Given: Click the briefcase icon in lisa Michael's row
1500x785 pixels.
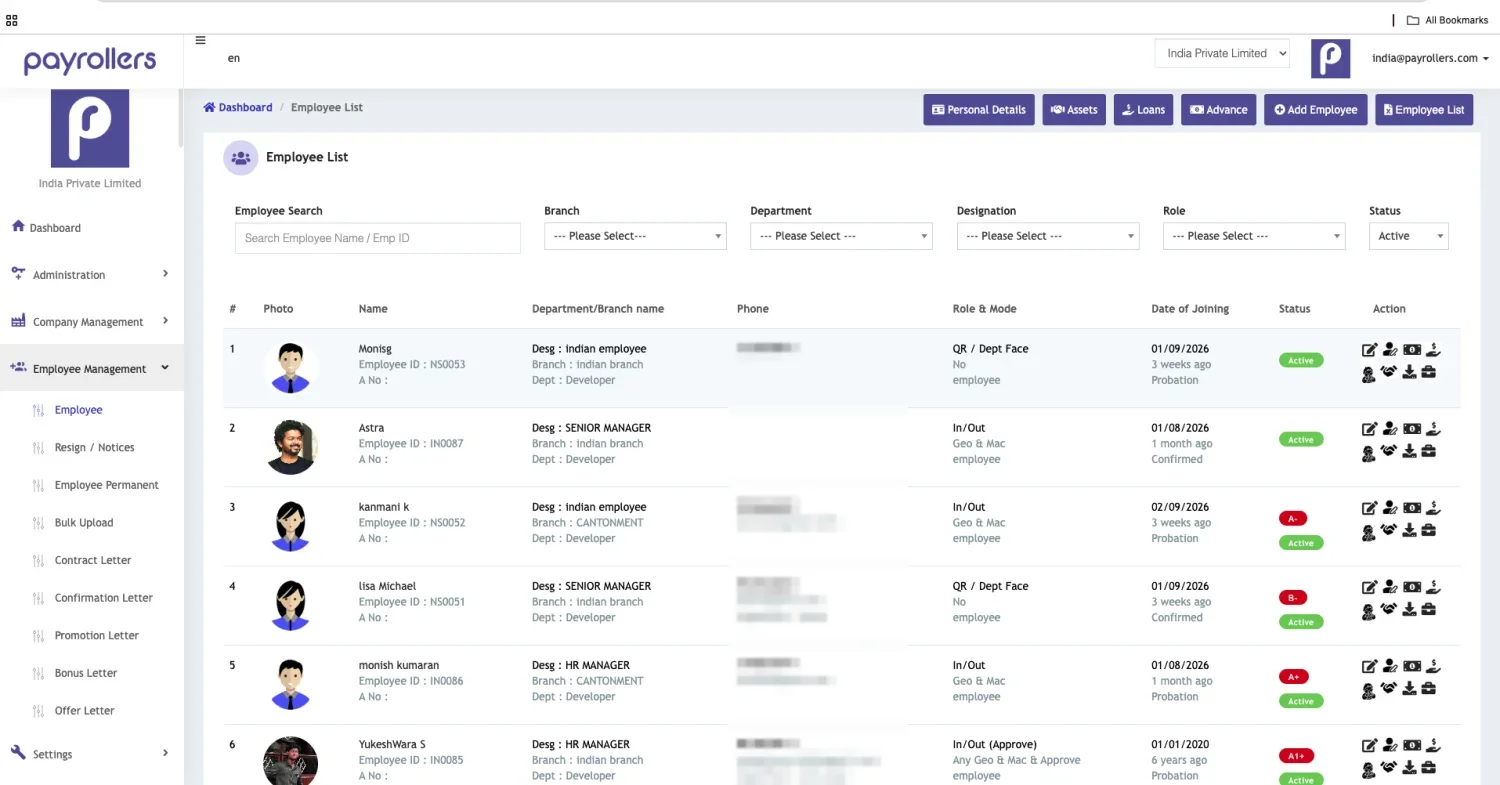Looking at the screenshot, I should point(1429,609).
